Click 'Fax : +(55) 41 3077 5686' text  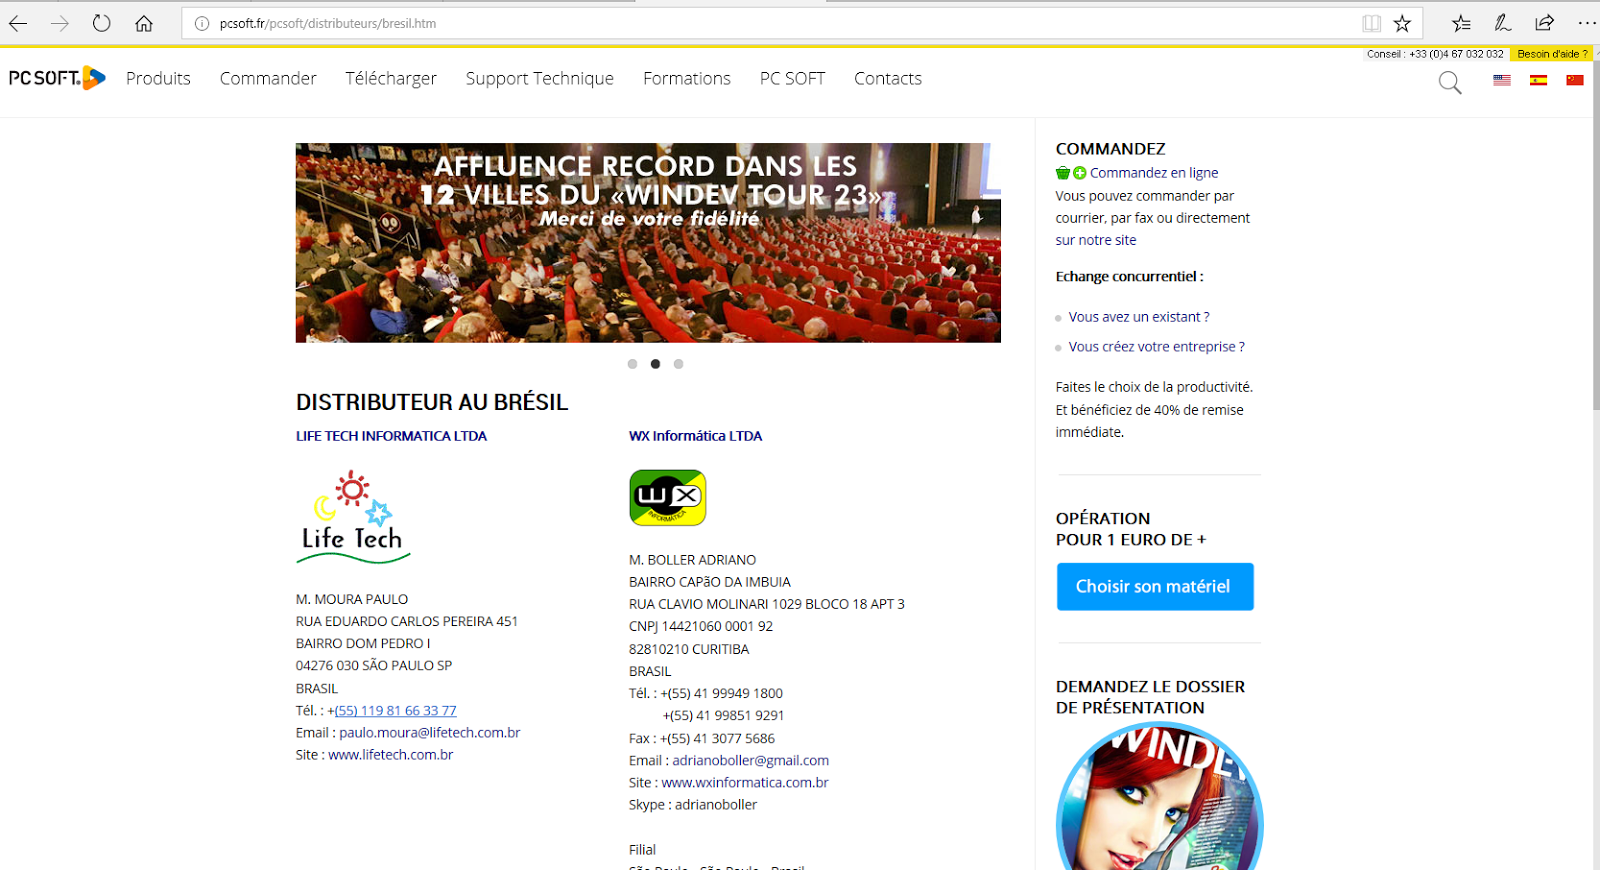pos(702,738)
